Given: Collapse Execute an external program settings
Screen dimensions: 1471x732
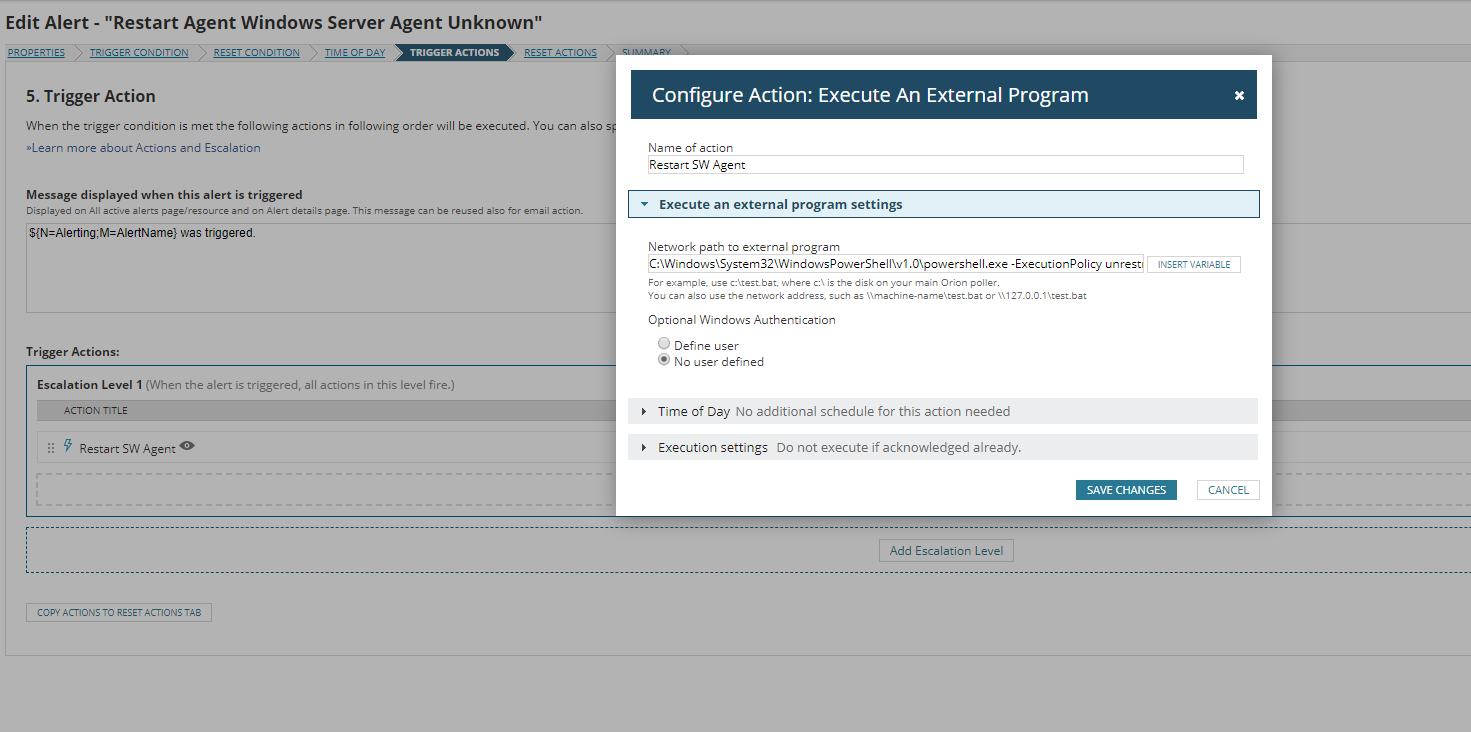Looking at the screenshot, I should [x=645, y=204].
